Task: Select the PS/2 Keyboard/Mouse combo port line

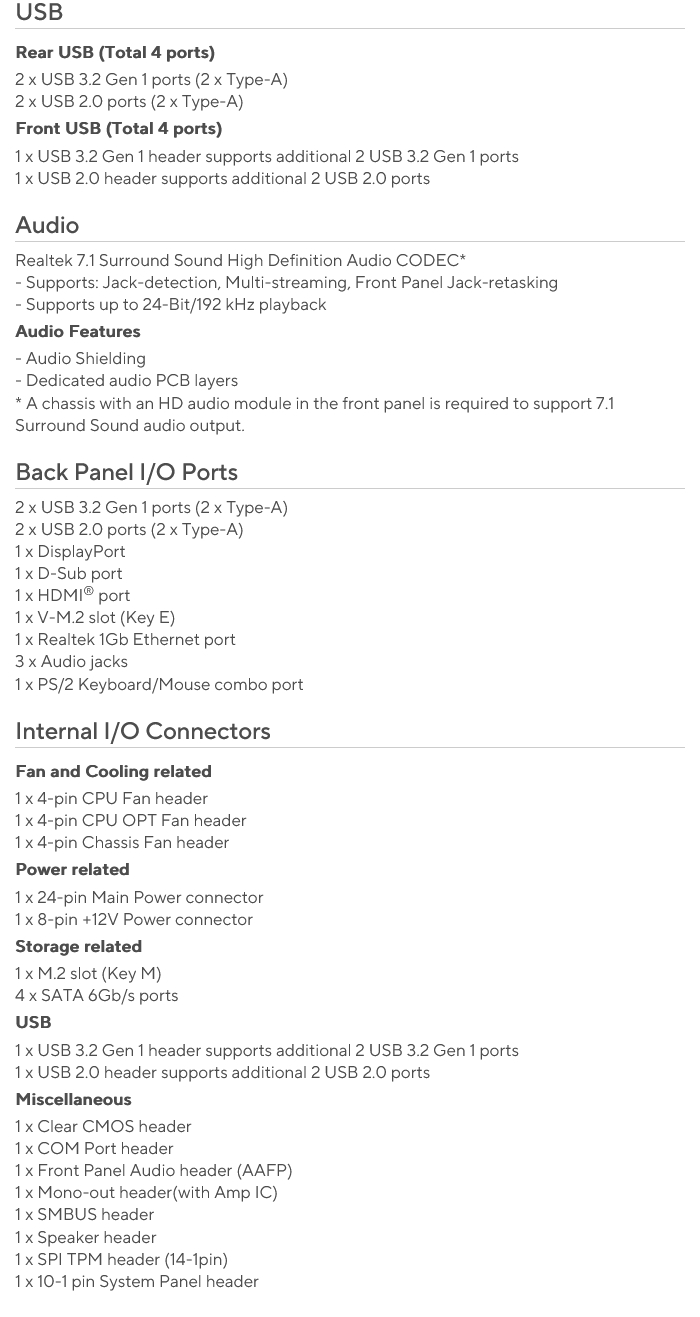Action: click(159, 684)
